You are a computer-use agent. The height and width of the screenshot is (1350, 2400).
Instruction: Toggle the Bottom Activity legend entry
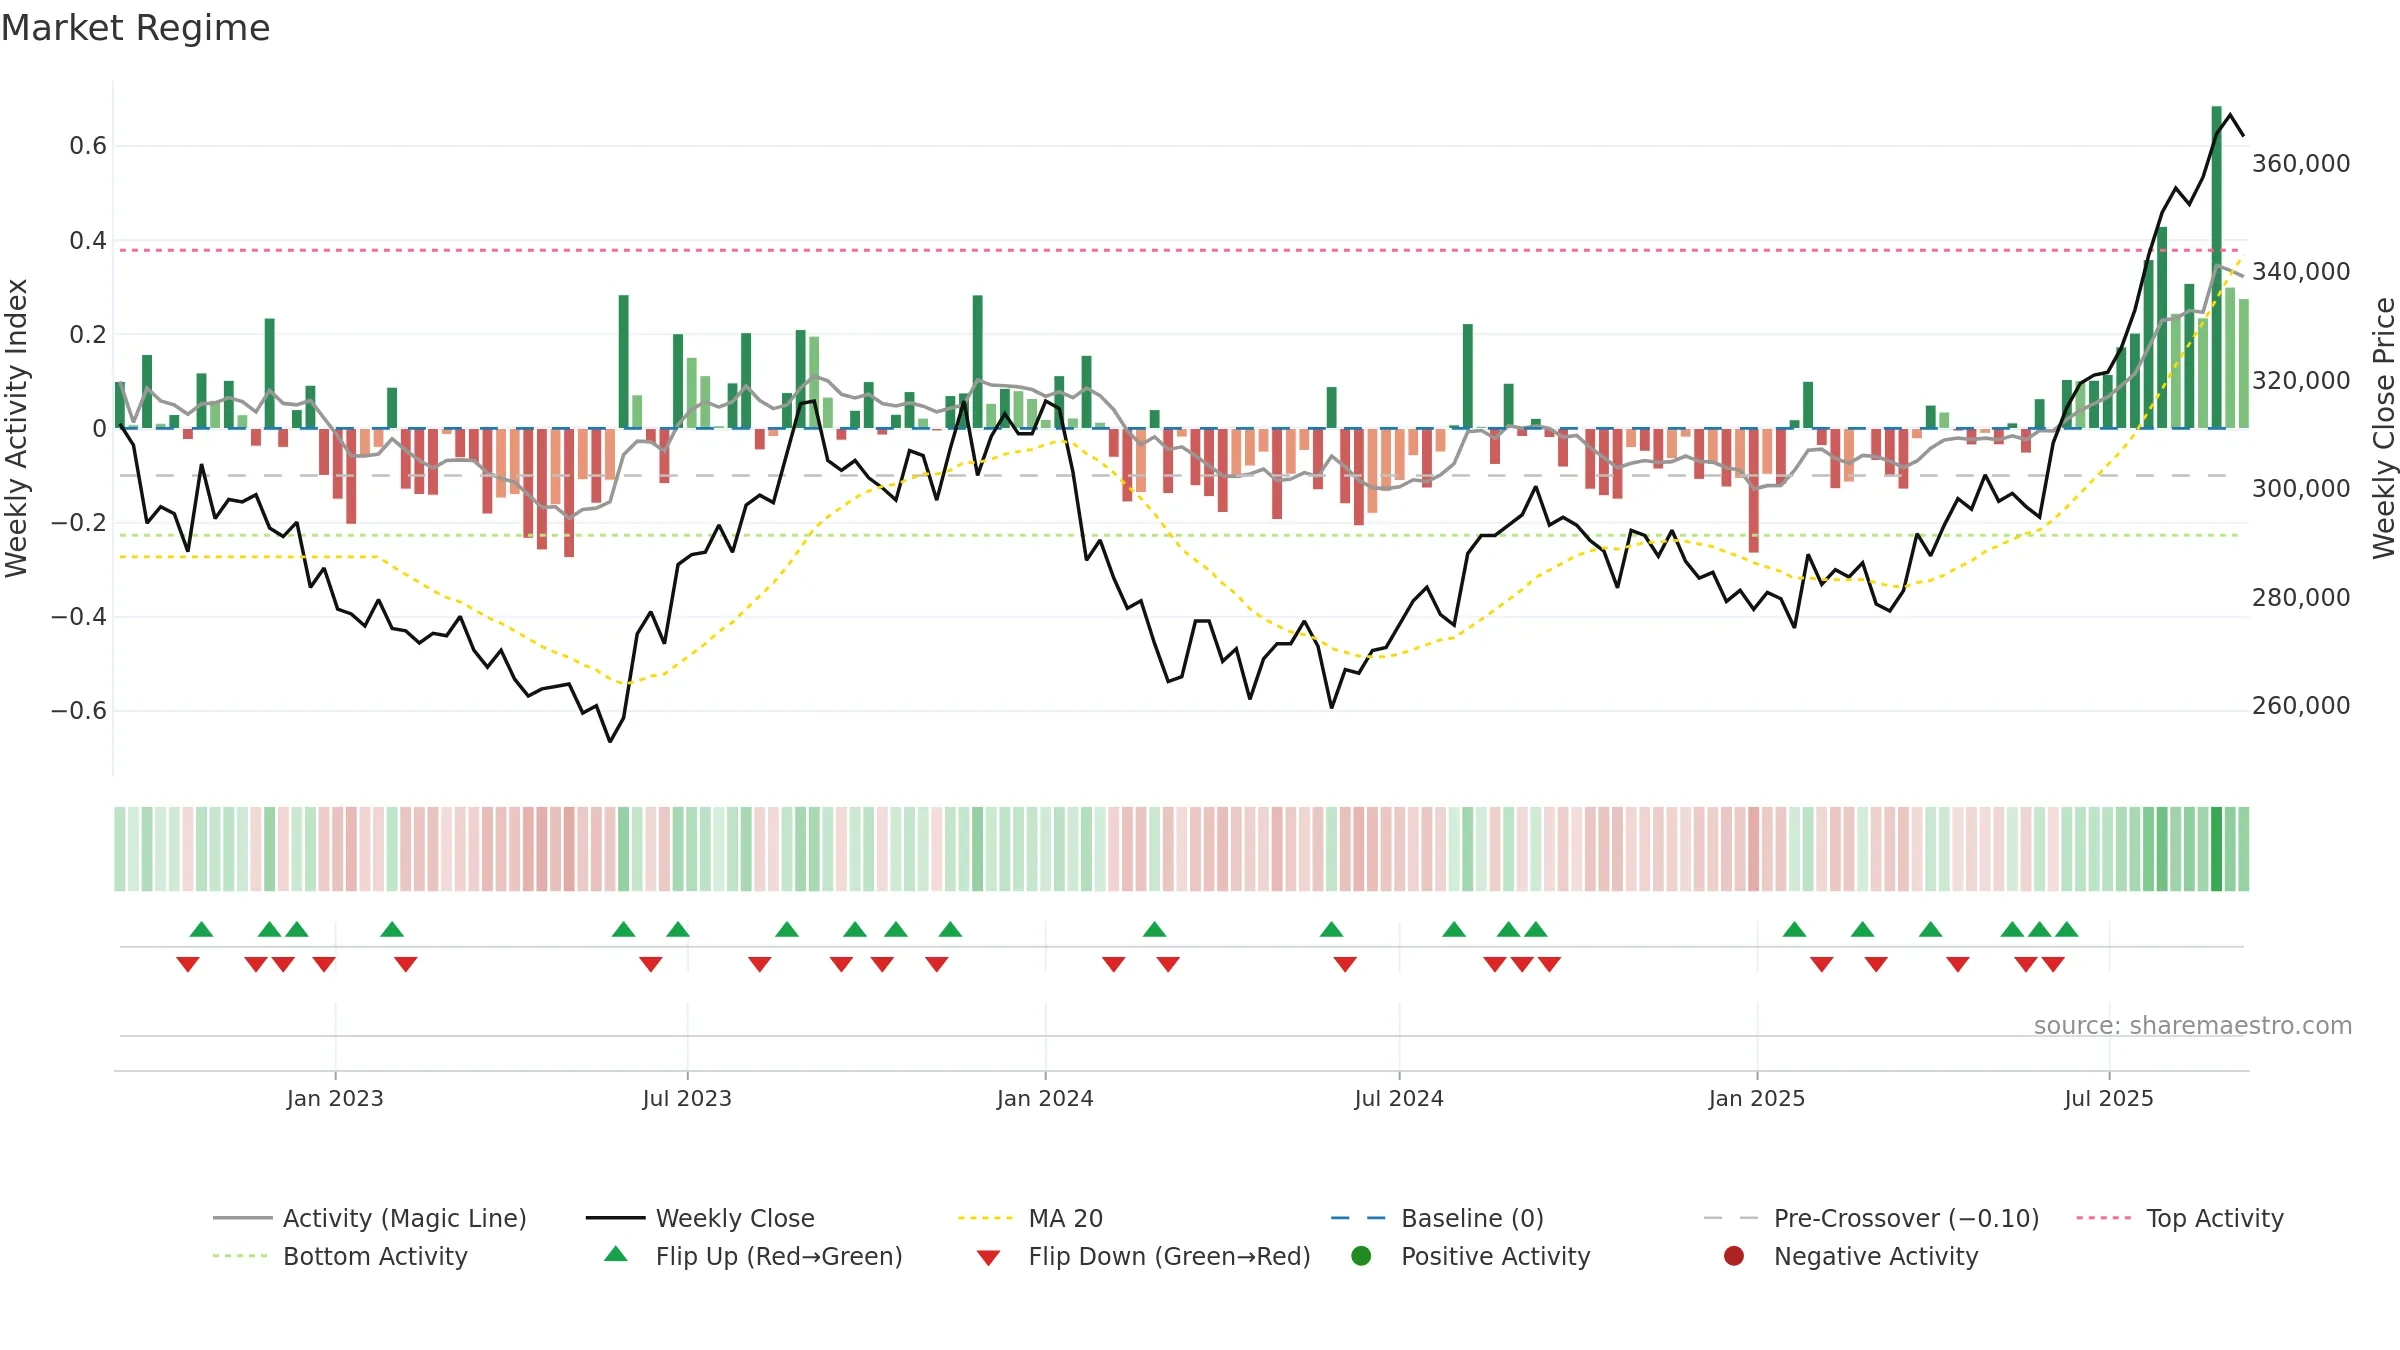[340, 1256]
